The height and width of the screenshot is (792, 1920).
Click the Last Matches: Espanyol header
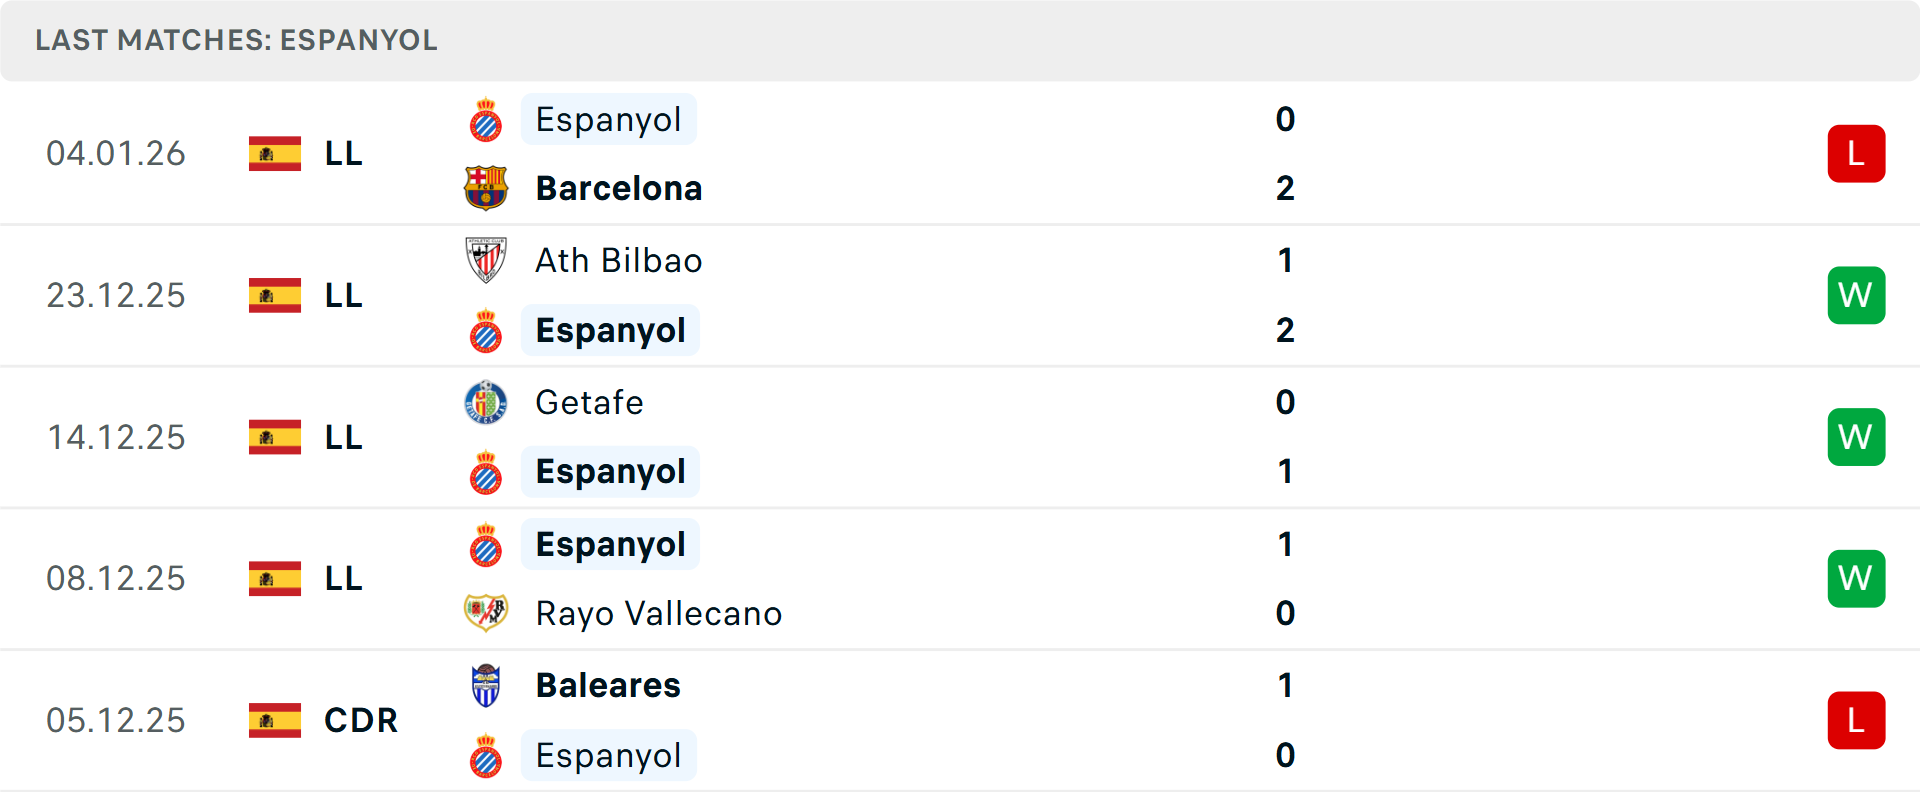[236, 40]
